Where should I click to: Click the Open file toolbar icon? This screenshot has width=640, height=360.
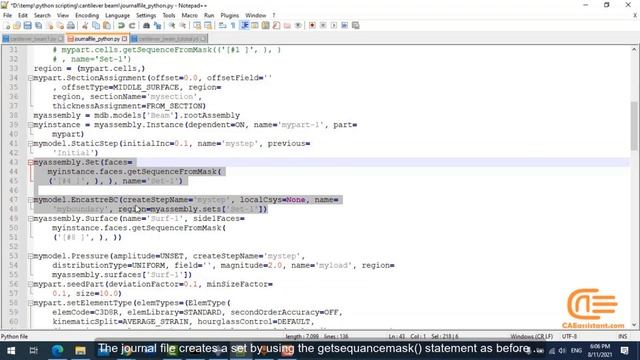point(17,26)
